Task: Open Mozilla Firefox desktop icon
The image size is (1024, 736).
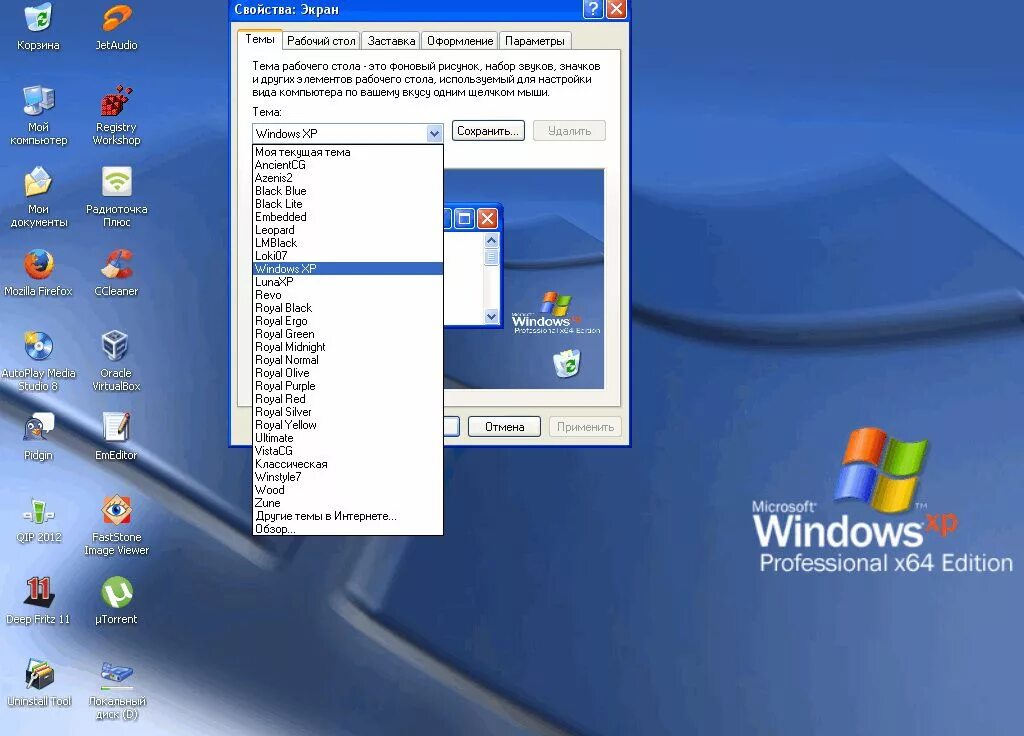Action: [x=38, y=273]
